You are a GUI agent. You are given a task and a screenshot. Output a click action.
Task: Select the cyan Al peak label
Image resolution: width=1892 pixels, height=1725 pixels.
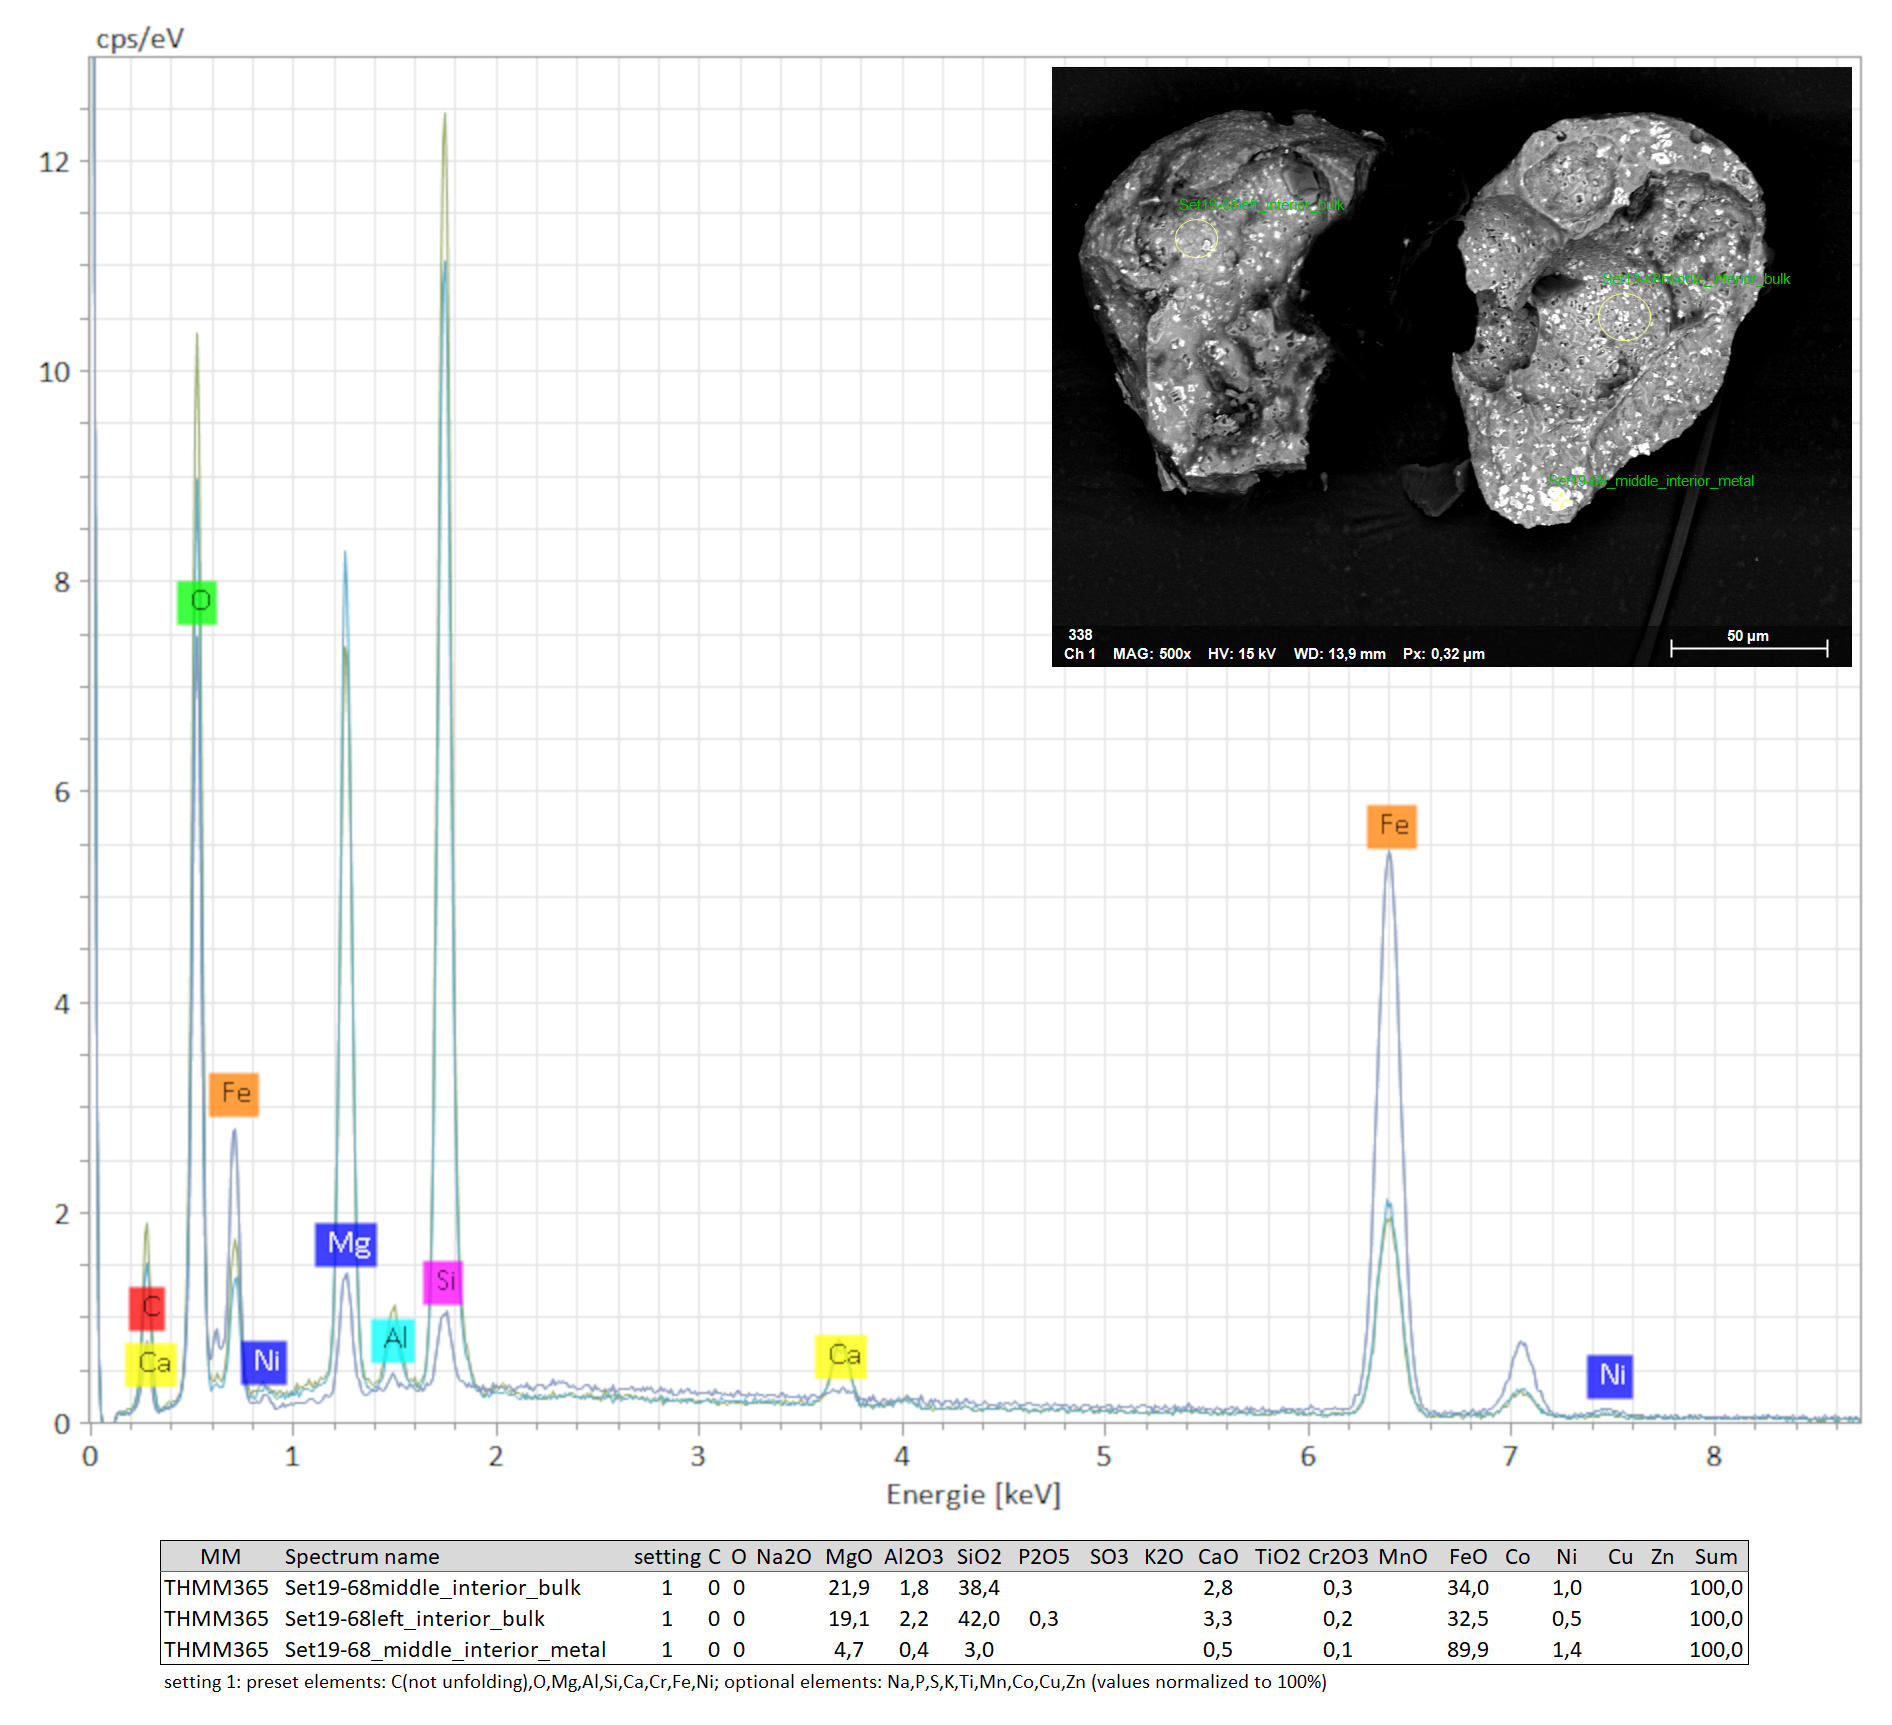pyautogui.click(x=393, y=1340)
